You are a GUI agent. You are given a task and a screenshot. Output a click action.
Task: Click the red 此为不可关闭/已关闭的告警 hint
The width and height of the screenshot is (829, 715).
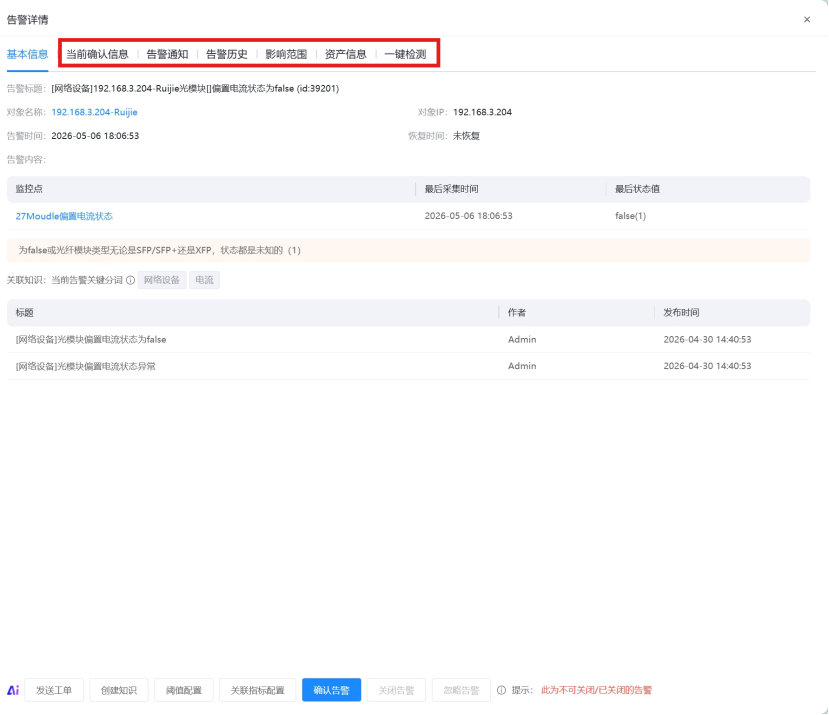pyautogui.click(x=596, y=690)
